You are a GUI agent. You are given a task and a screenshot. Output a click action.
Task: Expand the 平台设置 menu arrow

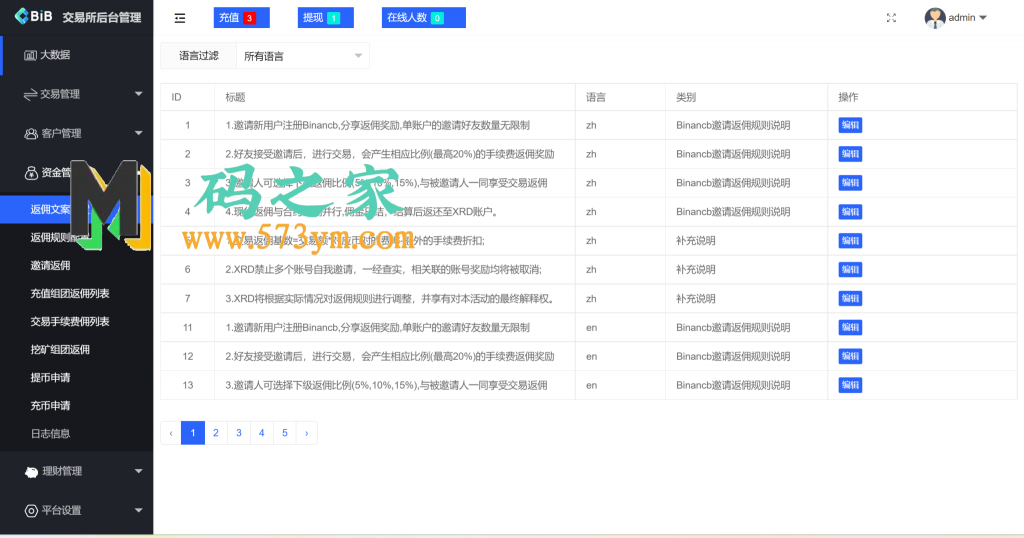(138, 511)
